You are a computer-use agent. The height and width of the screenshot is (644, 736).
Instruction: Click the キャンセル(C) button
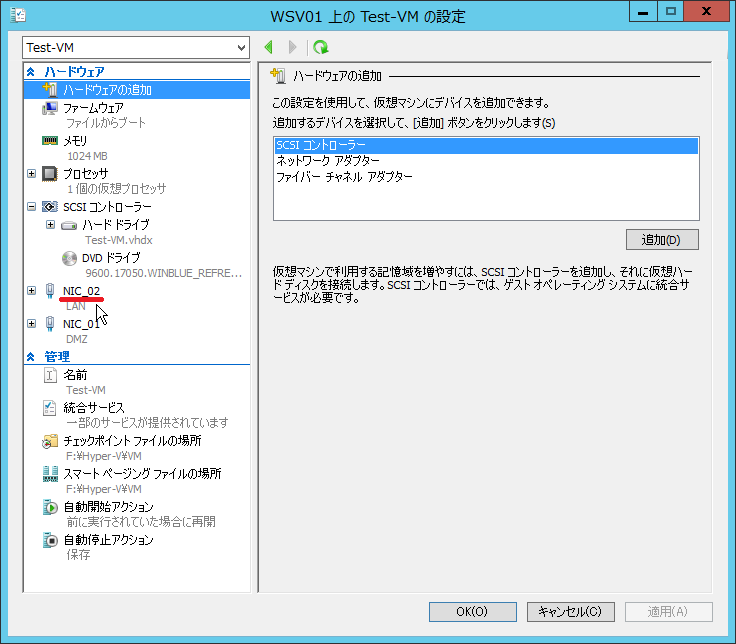[x=570, y=612]
